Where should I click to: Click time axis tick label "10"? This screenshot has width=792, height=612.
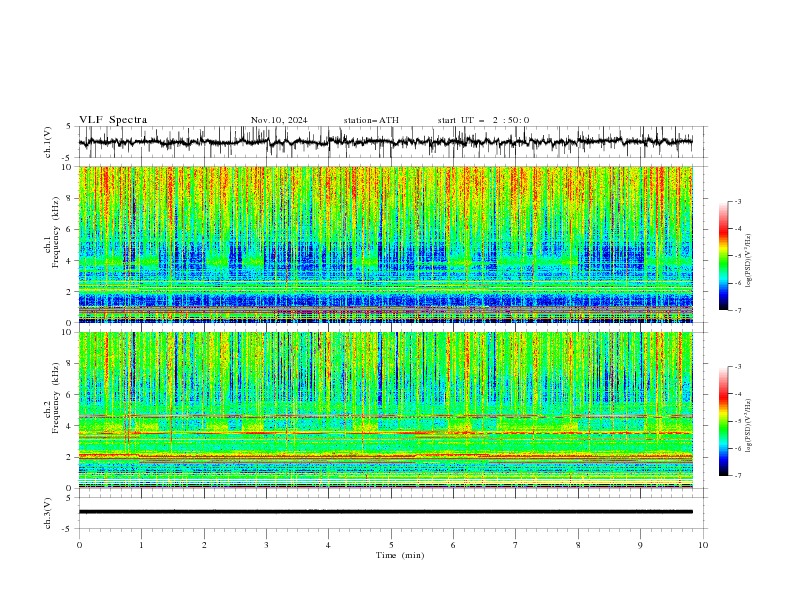coord(703,545)
